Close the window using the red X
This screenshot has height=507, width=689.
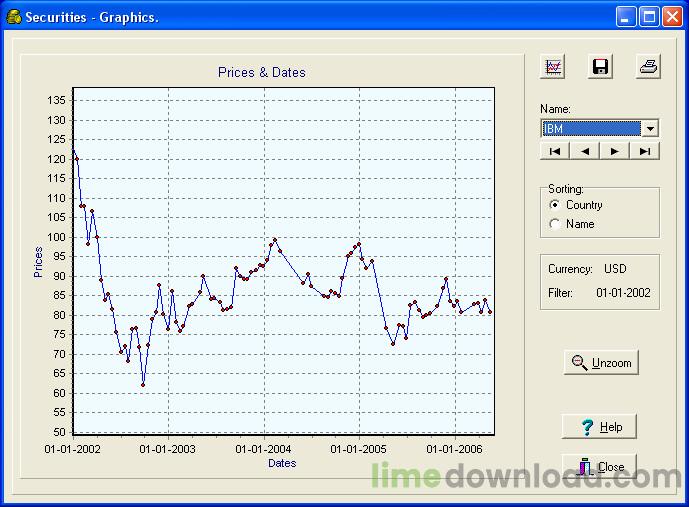pyautogui.click(x=671, y=16)
